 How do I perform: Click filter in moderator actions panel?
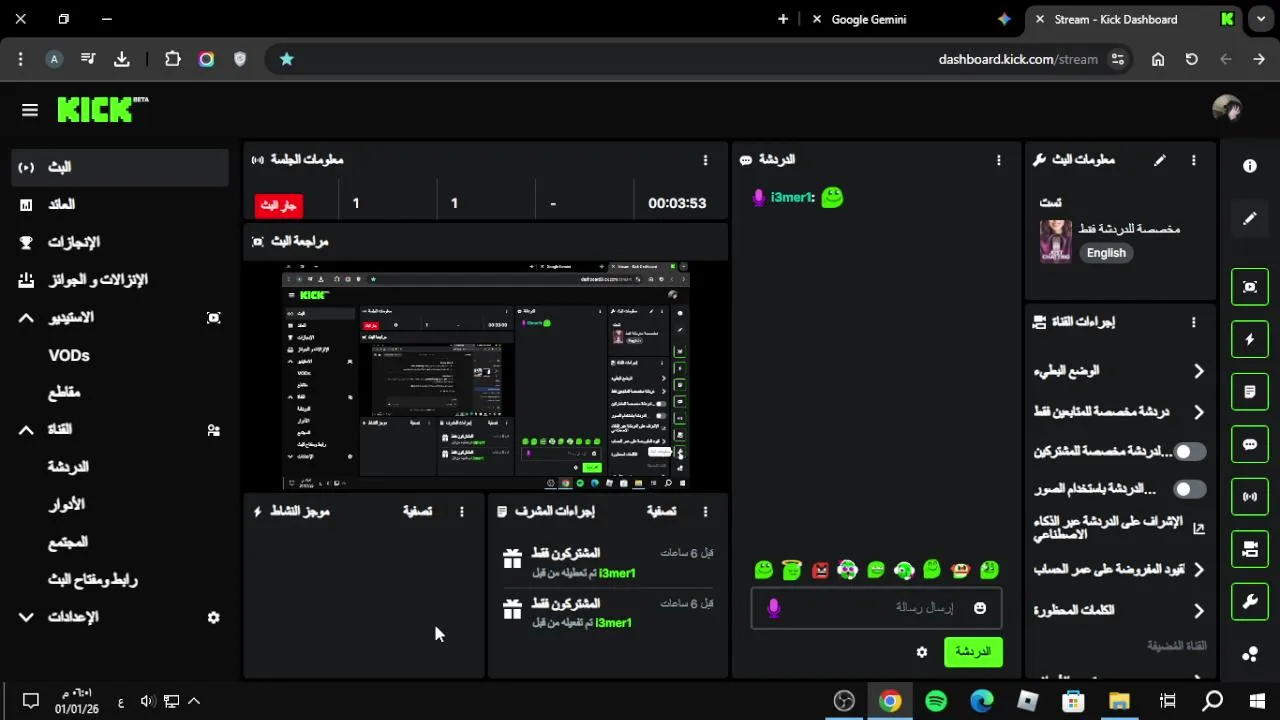[661, 511]
